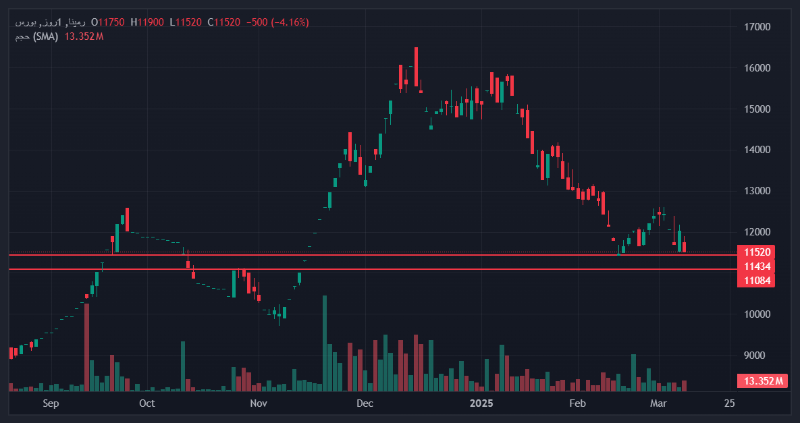The width and height of the screenshot is (800, 423).
Task: Select the close value C11520 in the legend
Action: click(224, 22)
